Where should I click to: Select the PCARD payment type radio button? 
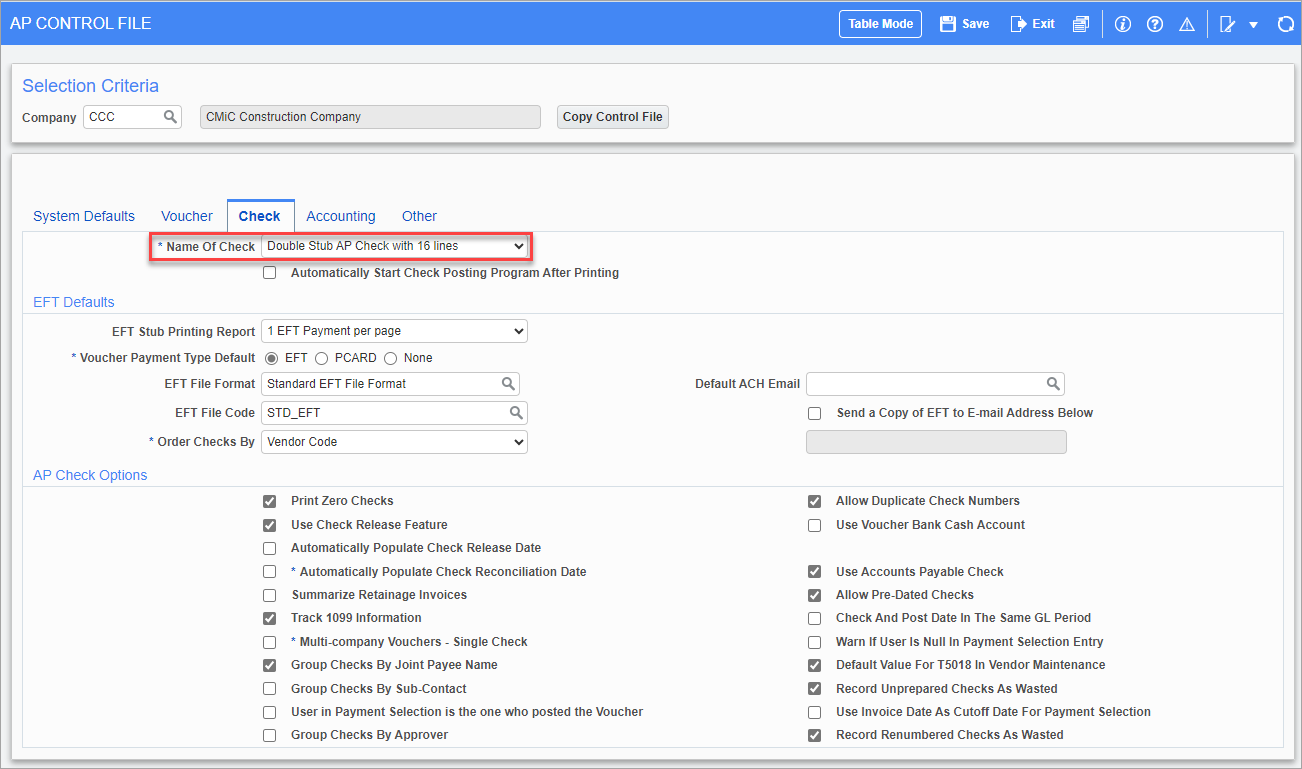(321, 358)
